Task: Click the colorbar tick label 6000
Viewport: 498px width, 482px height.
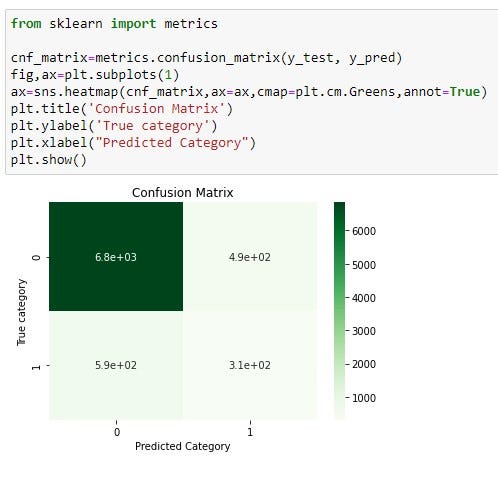Action: 364,231
